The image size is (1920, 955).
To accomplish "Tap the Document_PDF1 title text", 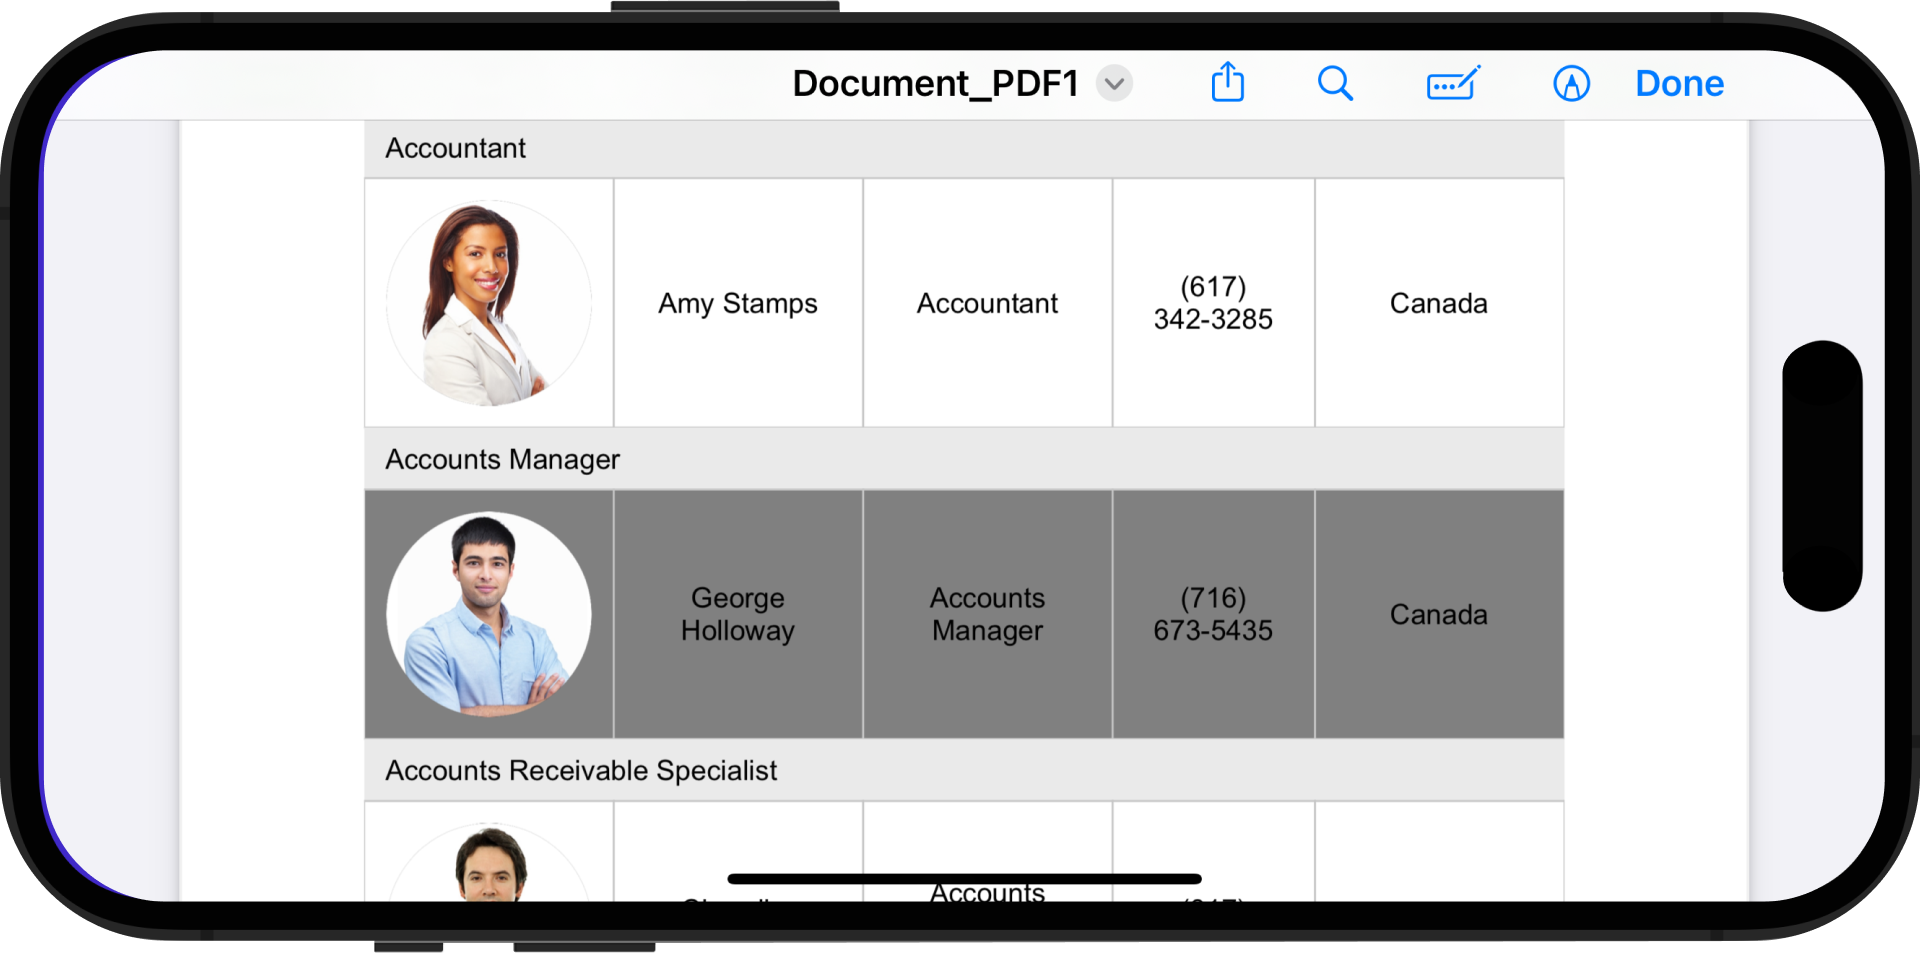I will [x=935, y=84].
